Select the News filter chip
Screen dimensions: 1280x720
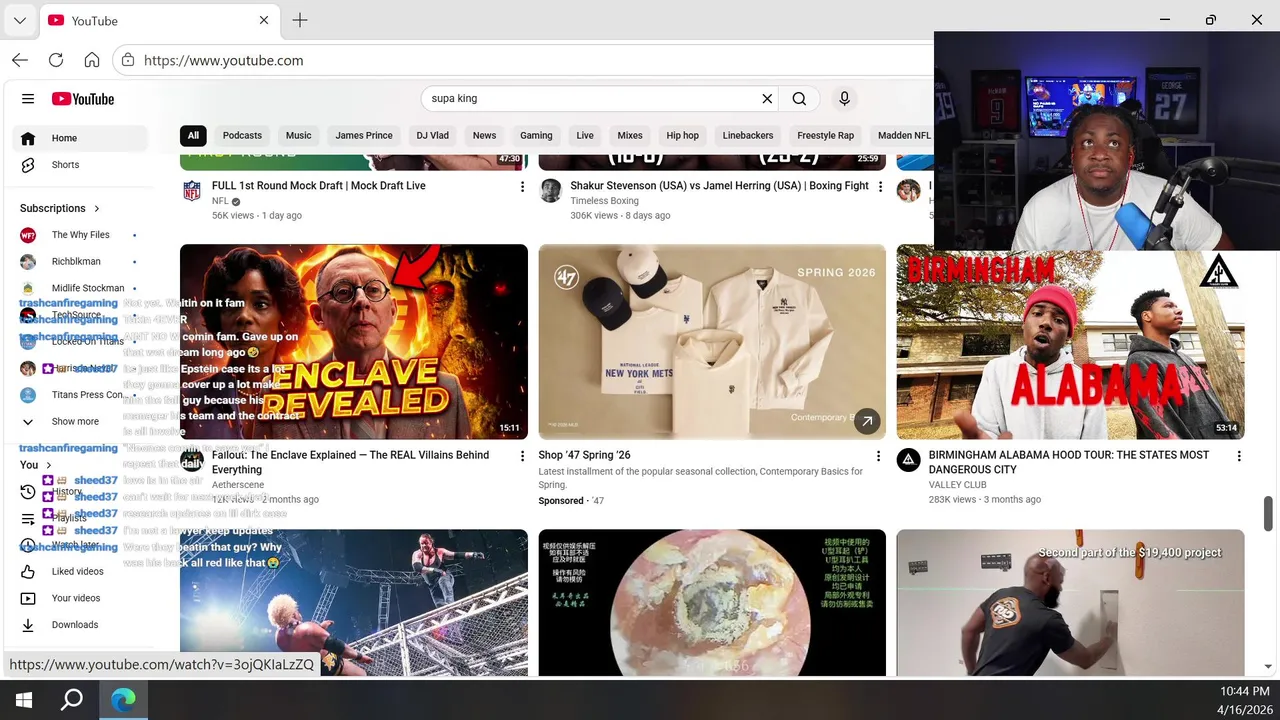click(x=484, y=135)
